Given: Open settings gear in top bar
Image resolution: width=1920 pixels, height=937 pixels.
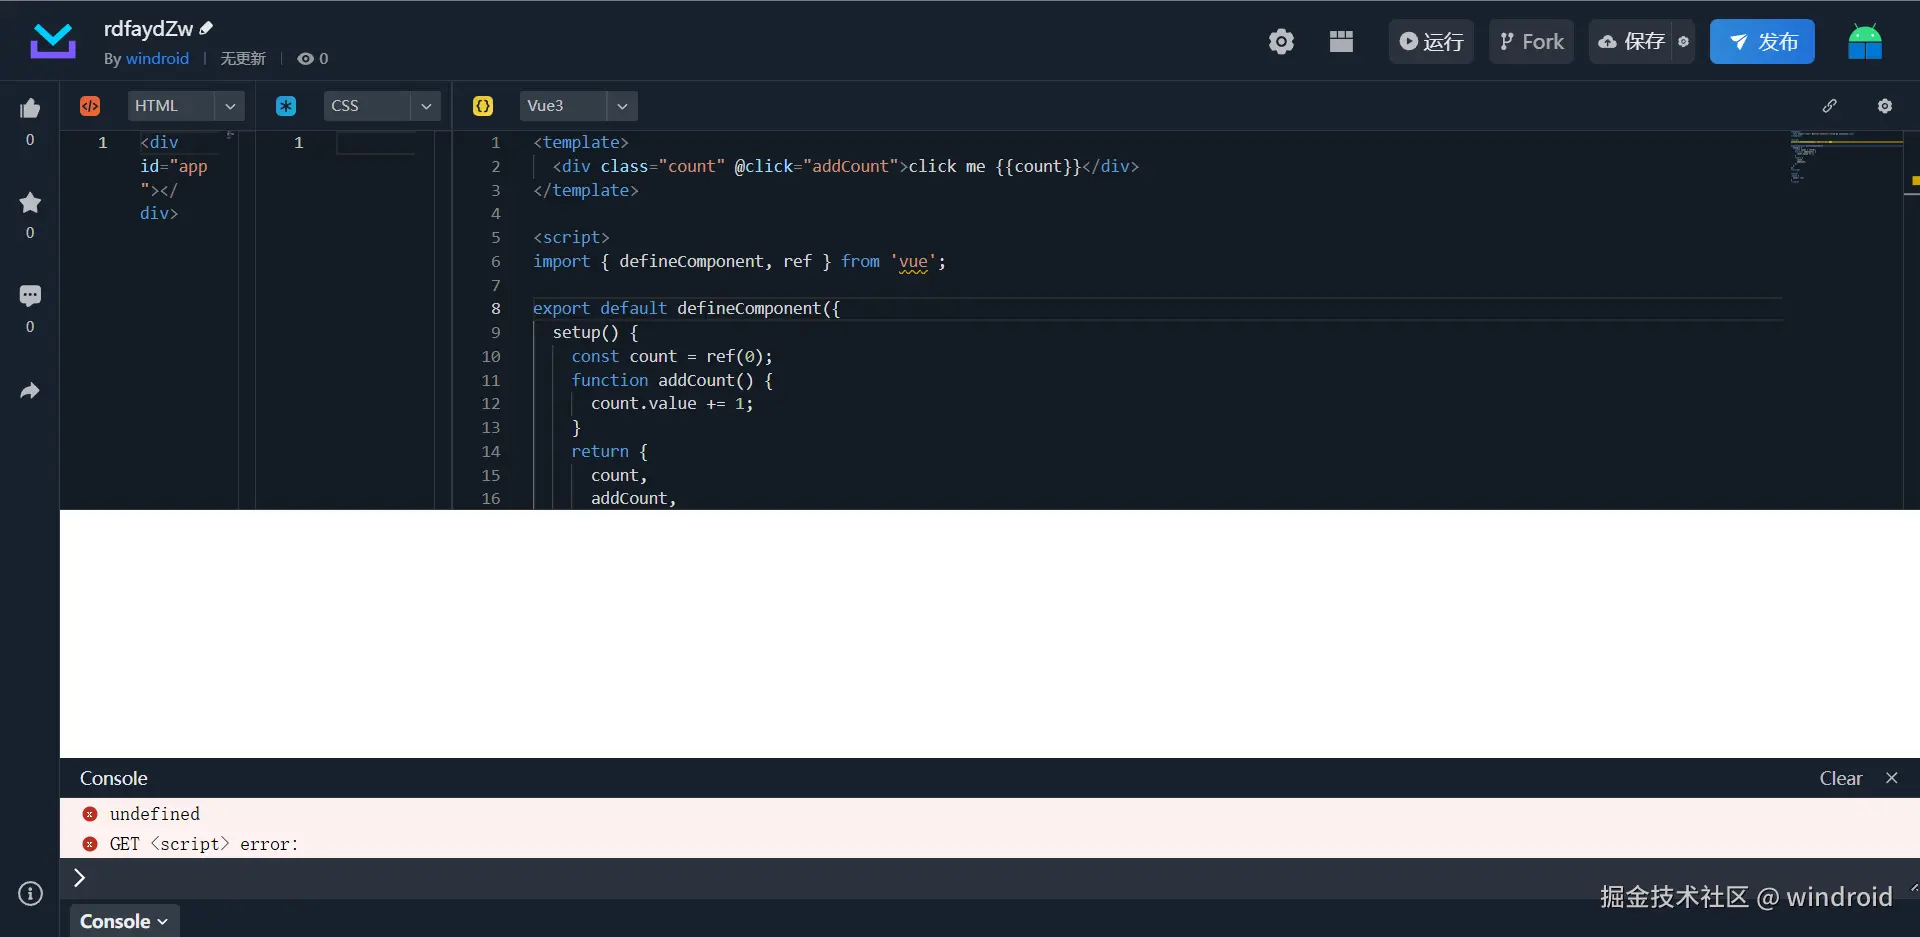Looking at the screenshot, I should click(x=1281, y=42).
